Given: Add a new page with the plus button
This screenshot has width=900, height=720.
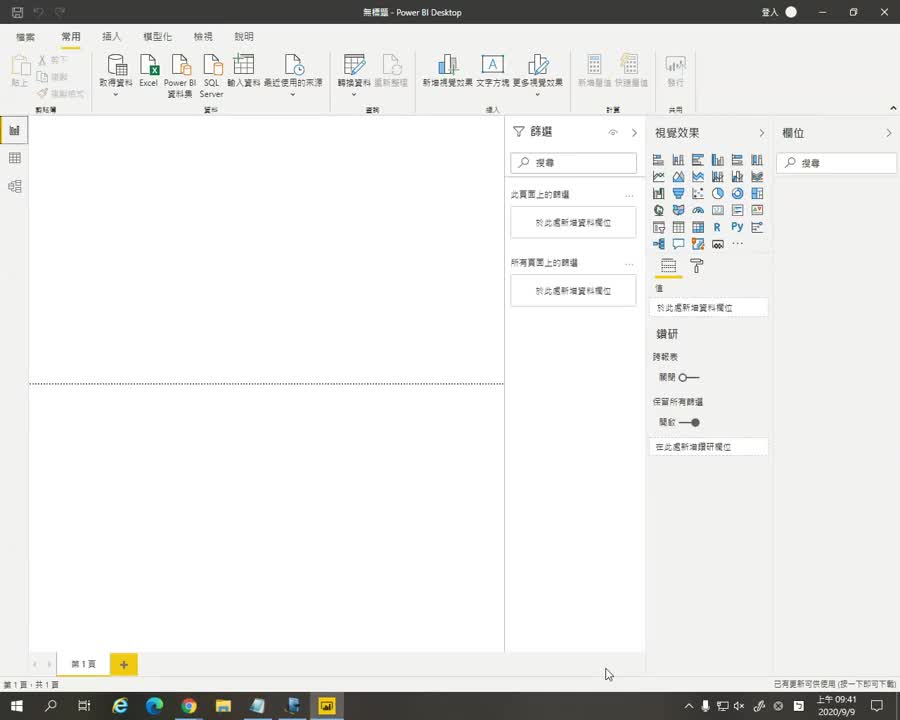Looking at the screenshot, I should pyautogui.click(x=124, y=664).
